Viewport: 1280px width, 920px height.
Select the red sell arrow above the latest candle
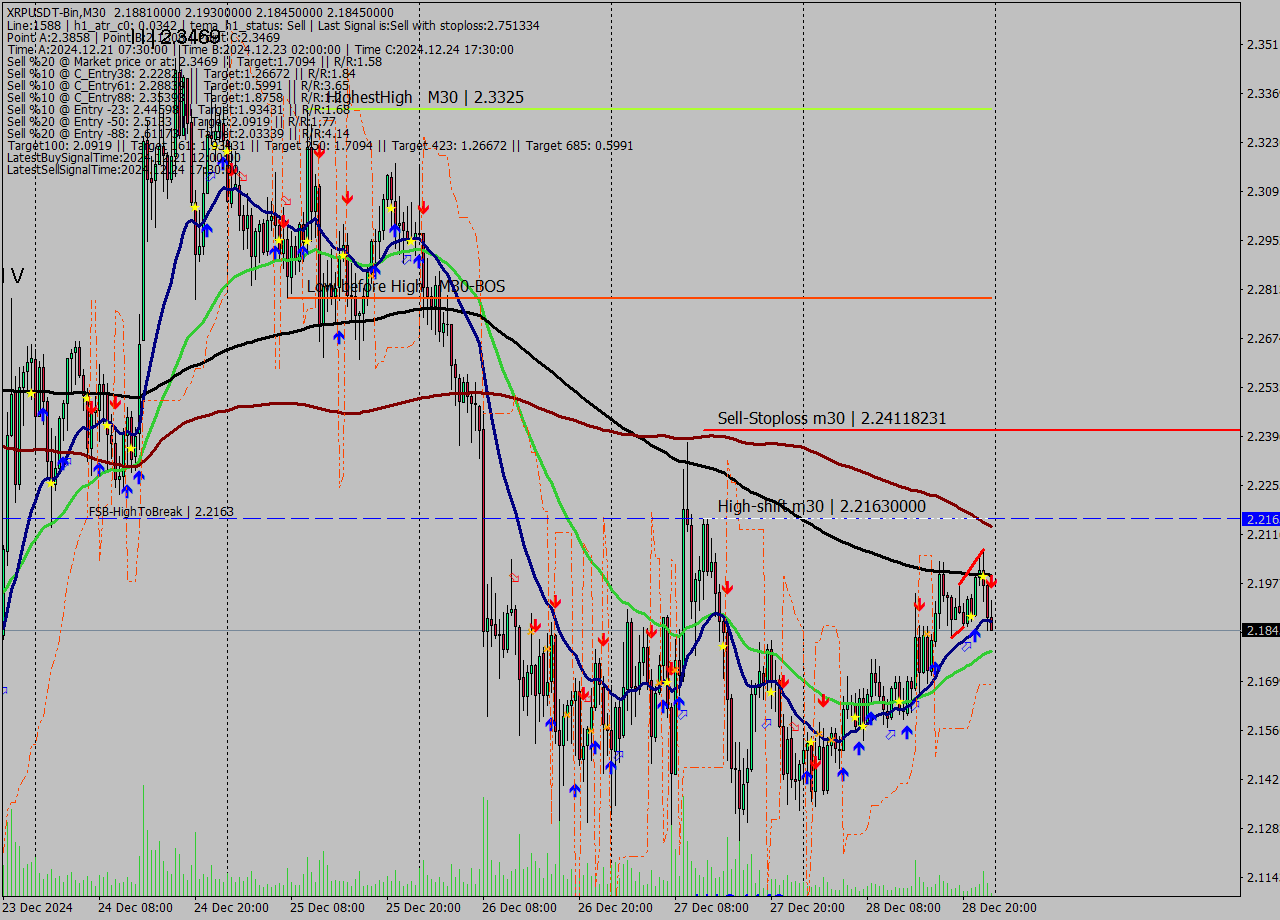(991, 582)
